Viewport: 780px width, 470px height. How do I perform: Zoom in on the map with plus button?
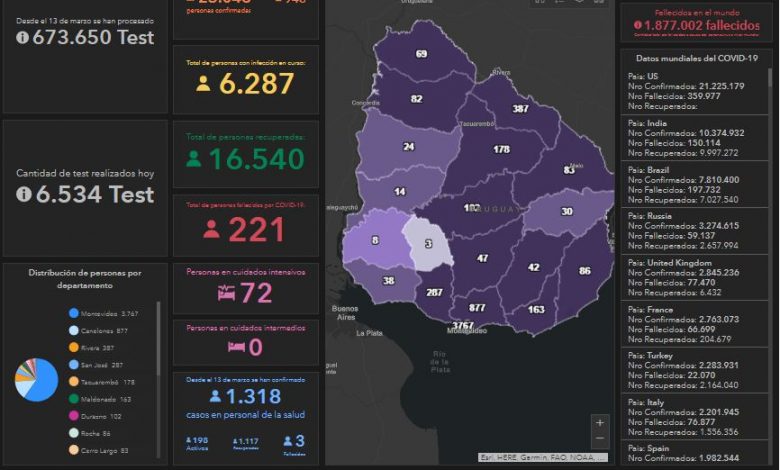599,422
